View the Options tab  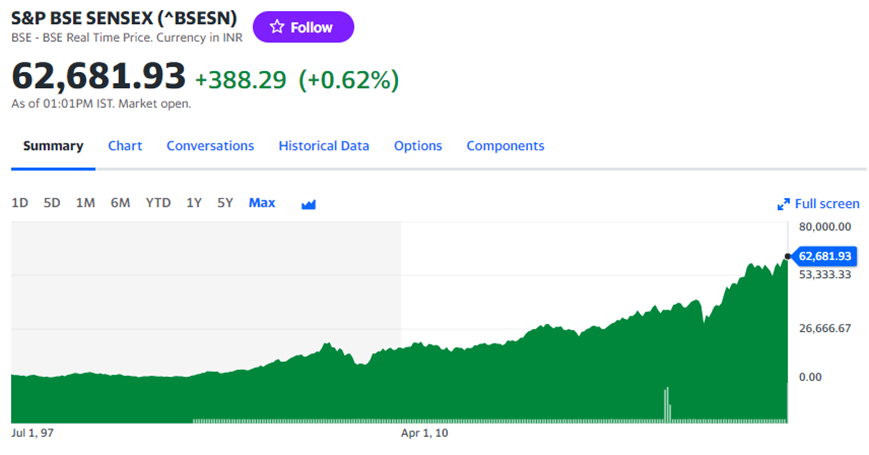pos(418,146)
